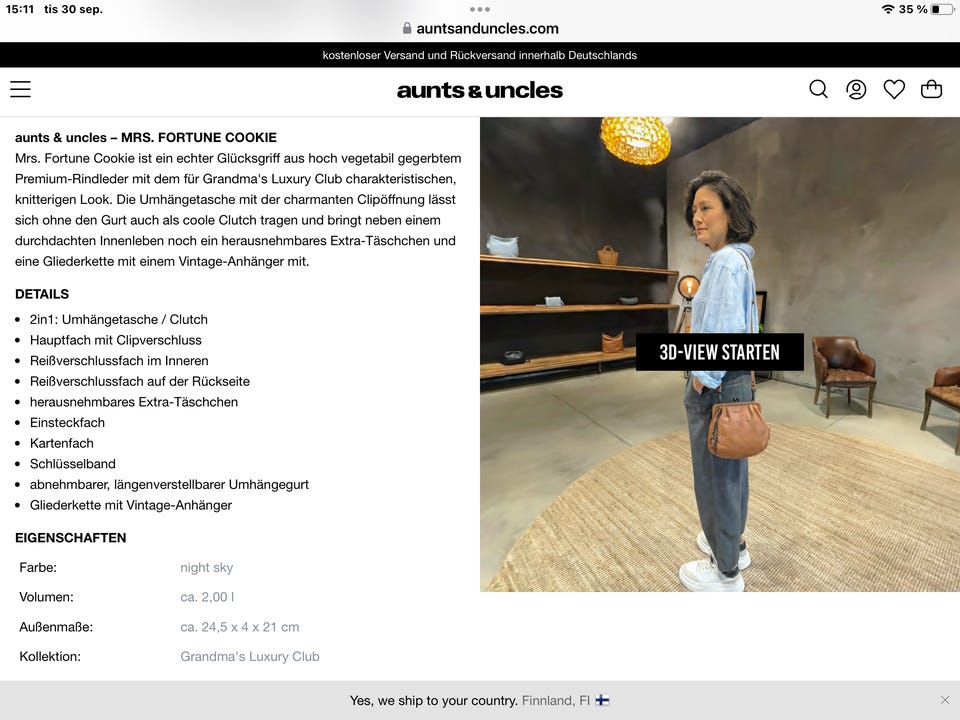Screen dimensions: 960x720
Task: Click the EIGENSCHAFTEN heading
Action: [70, 538]
